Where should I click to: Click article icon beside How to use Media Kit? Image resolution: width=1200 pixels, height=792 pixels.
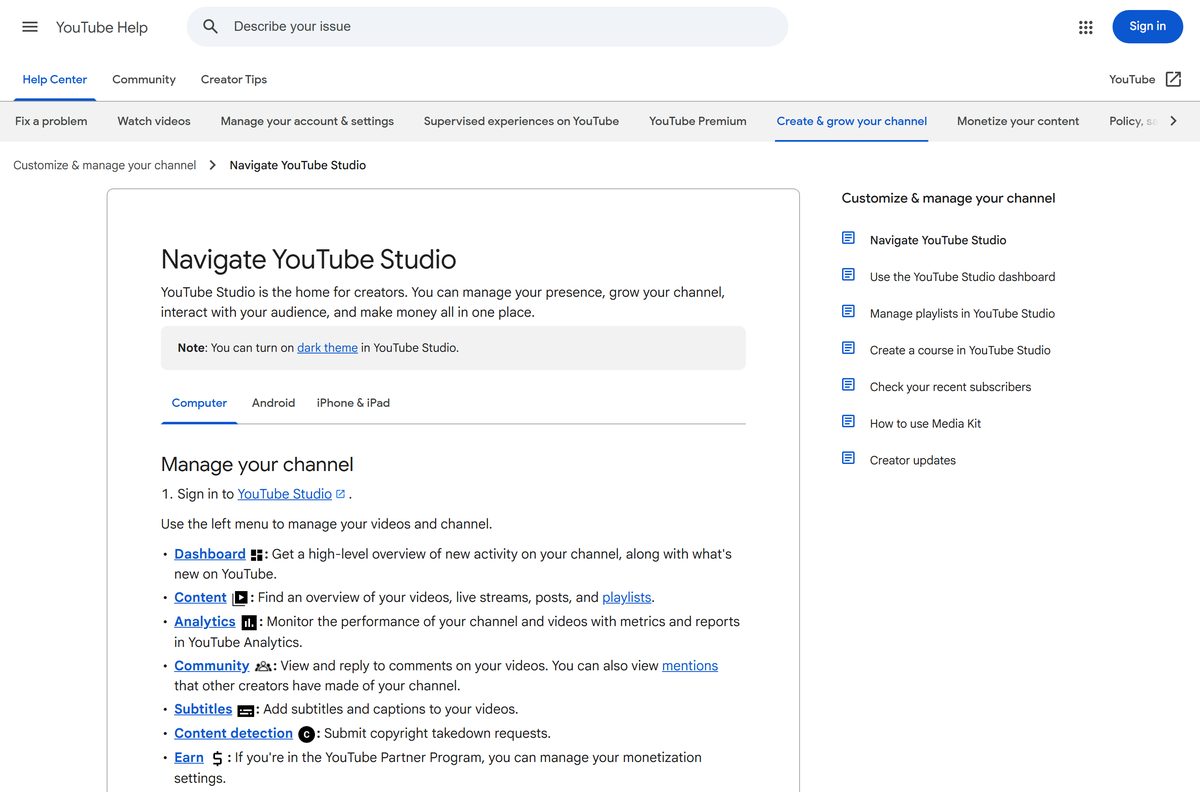(848, 422)
